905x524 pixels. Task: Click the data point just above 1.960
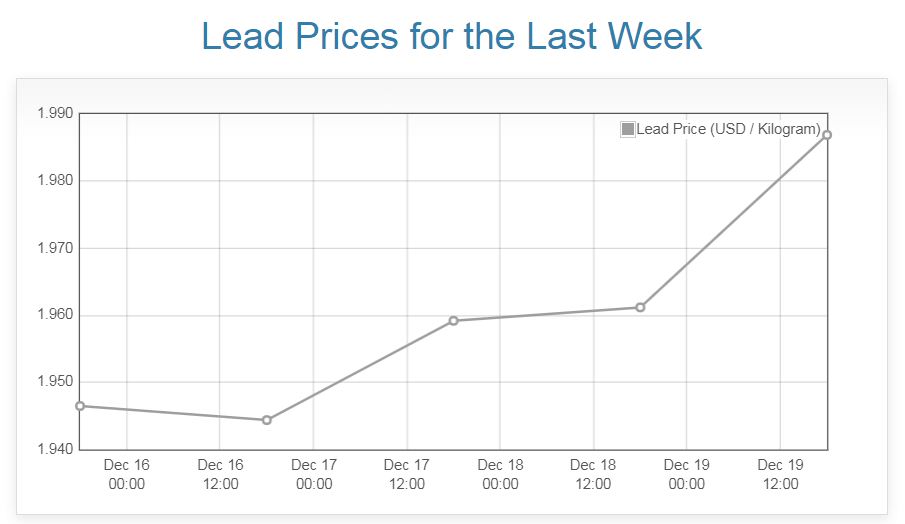click(x=640, y=307)
